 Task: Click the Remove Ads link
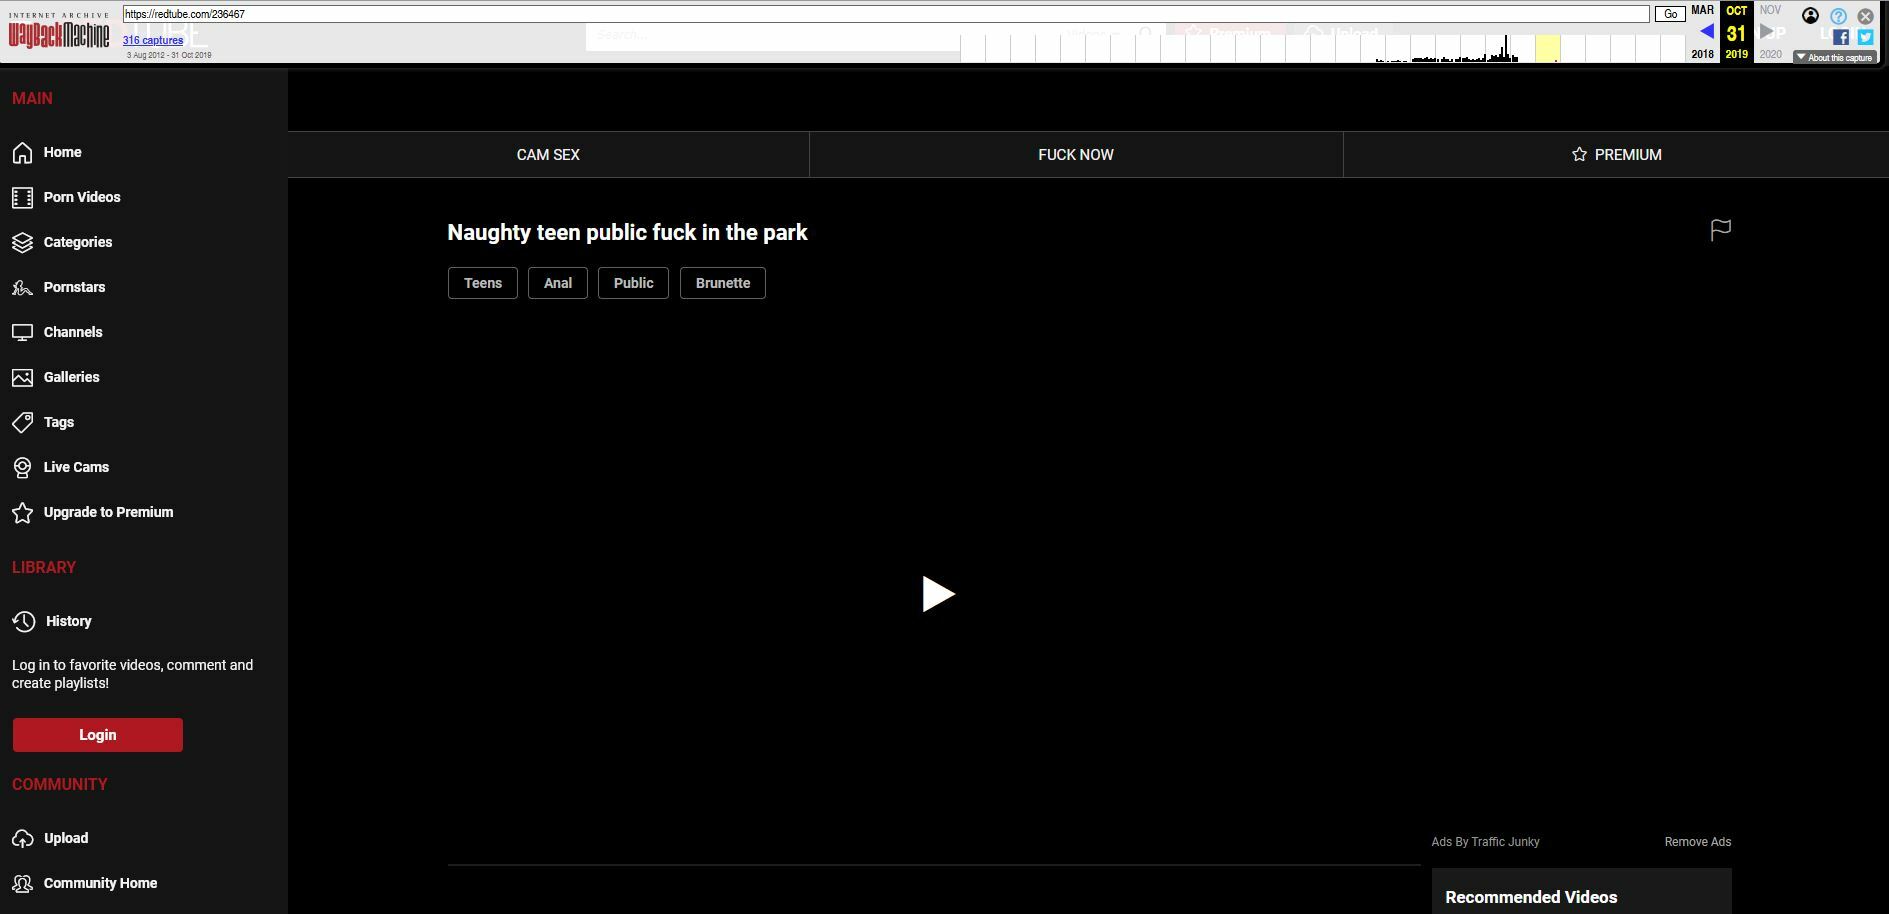coord(1697,842)
